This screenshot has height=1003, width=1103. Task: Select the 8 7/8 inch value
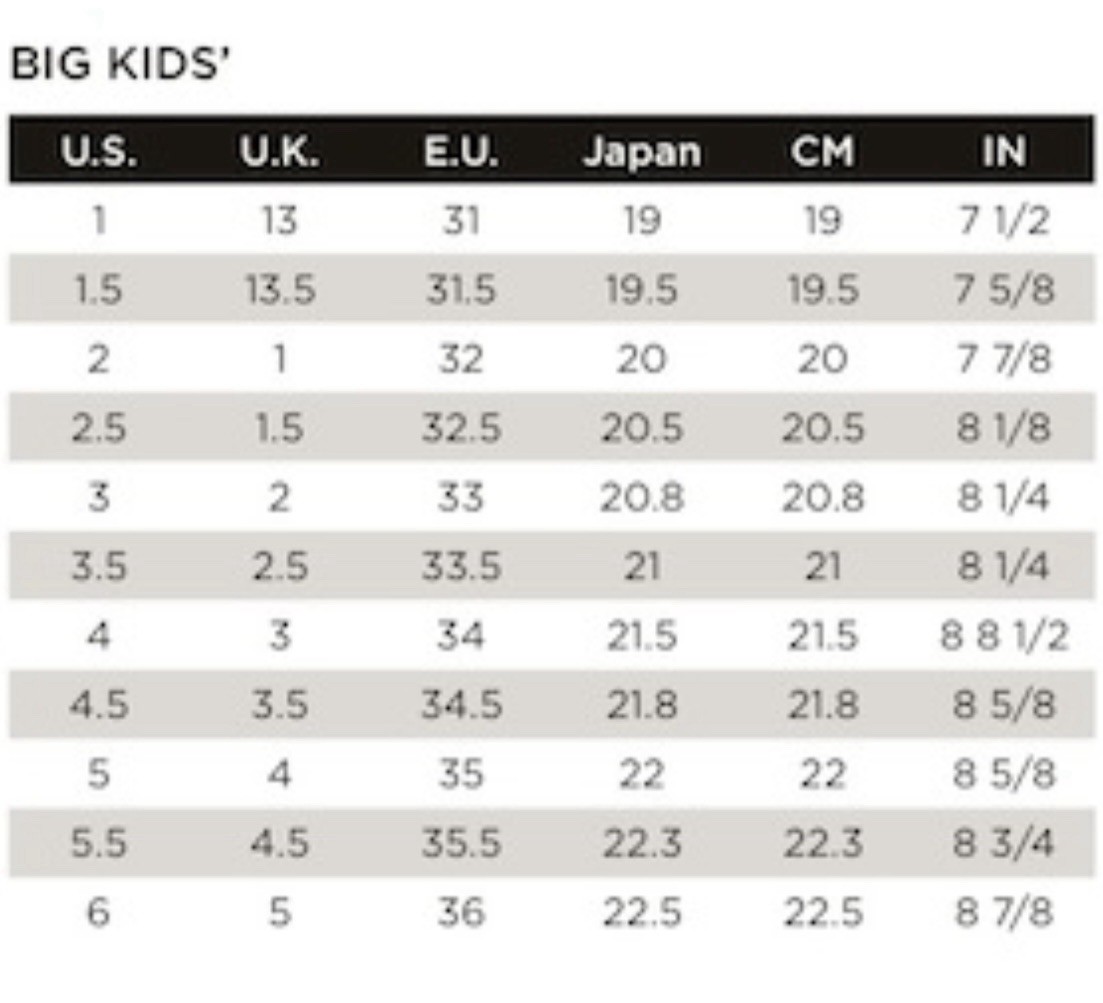coord(1004,912)
